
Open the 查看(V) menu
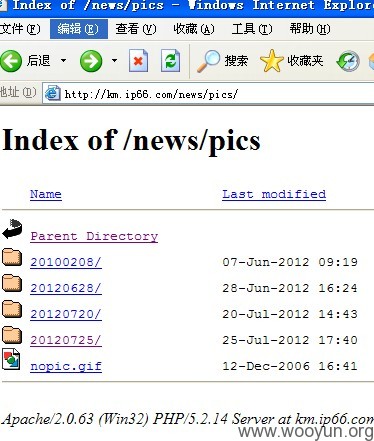click(x=136, y=29)
